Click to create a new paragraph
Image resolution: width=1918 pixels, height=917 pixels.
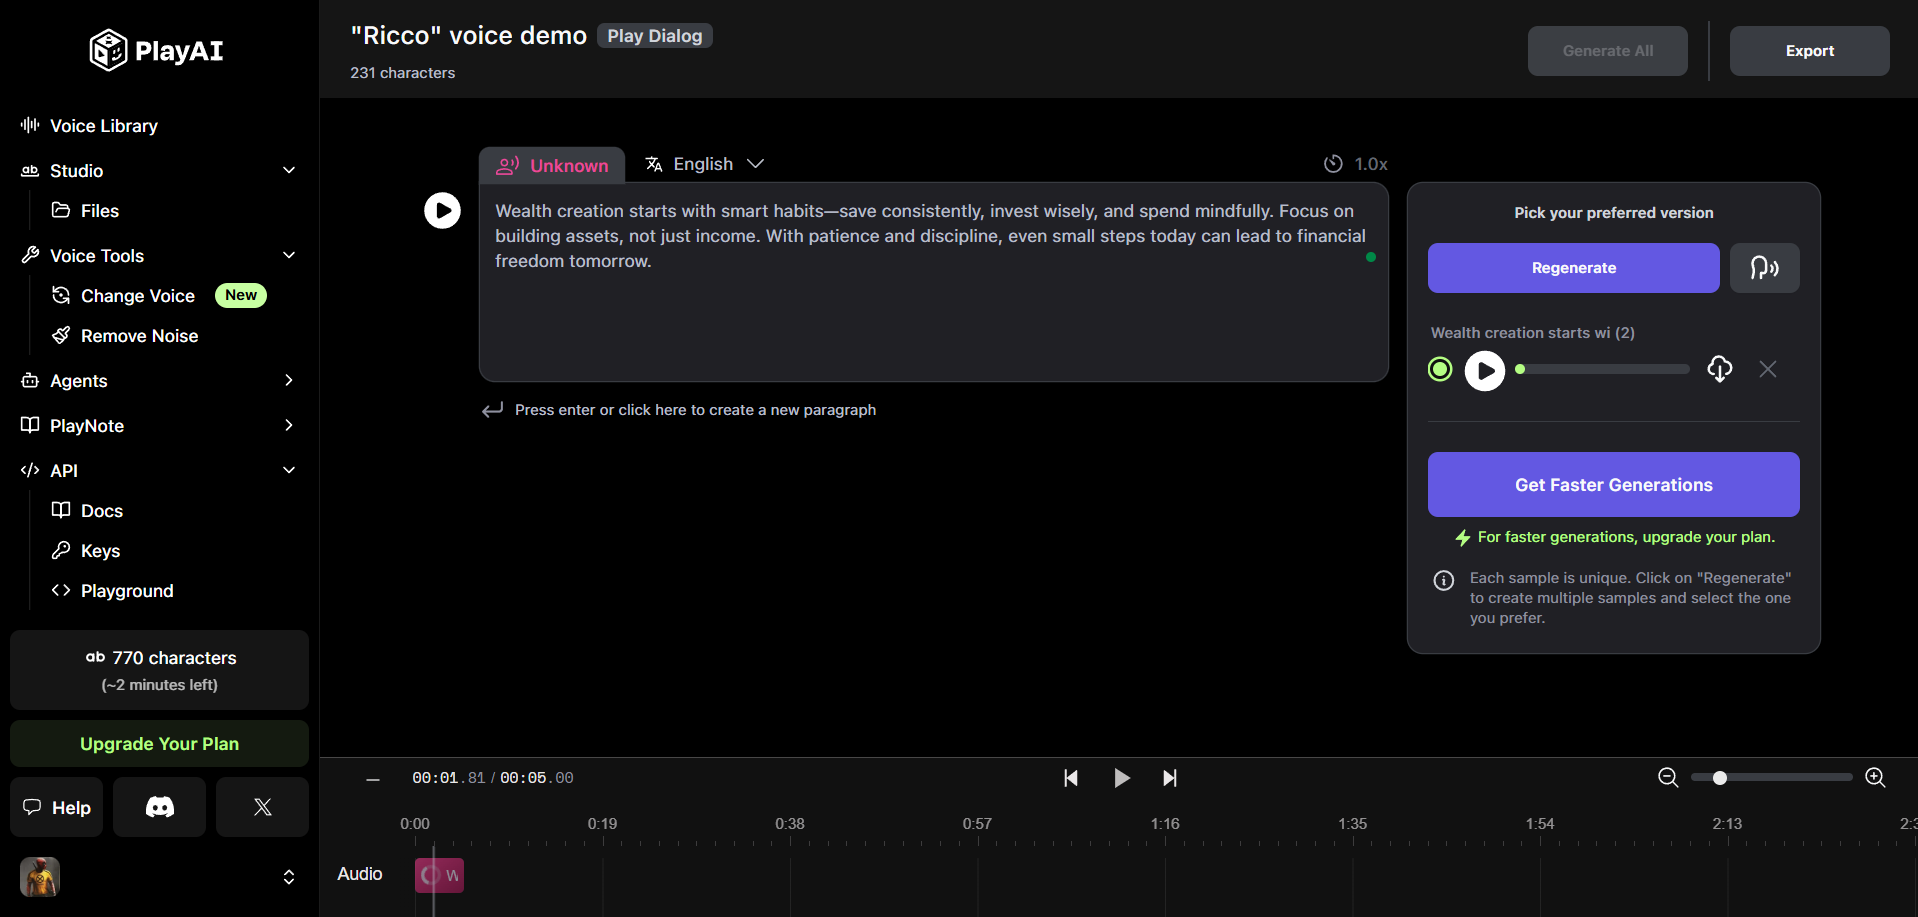click(679, 410)
